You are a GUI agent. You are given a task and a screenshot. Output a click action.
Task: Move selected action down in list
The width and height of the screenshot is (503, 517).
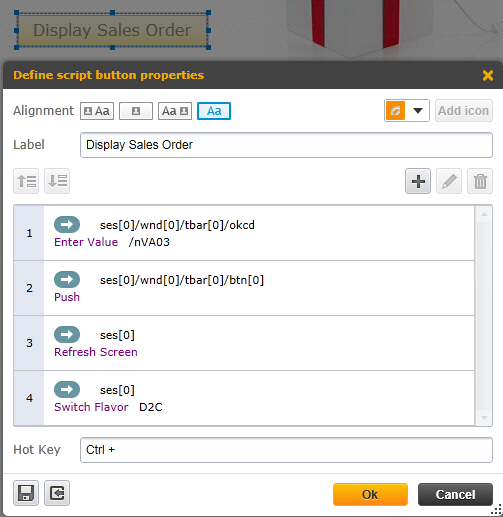[x=57, y=181]
